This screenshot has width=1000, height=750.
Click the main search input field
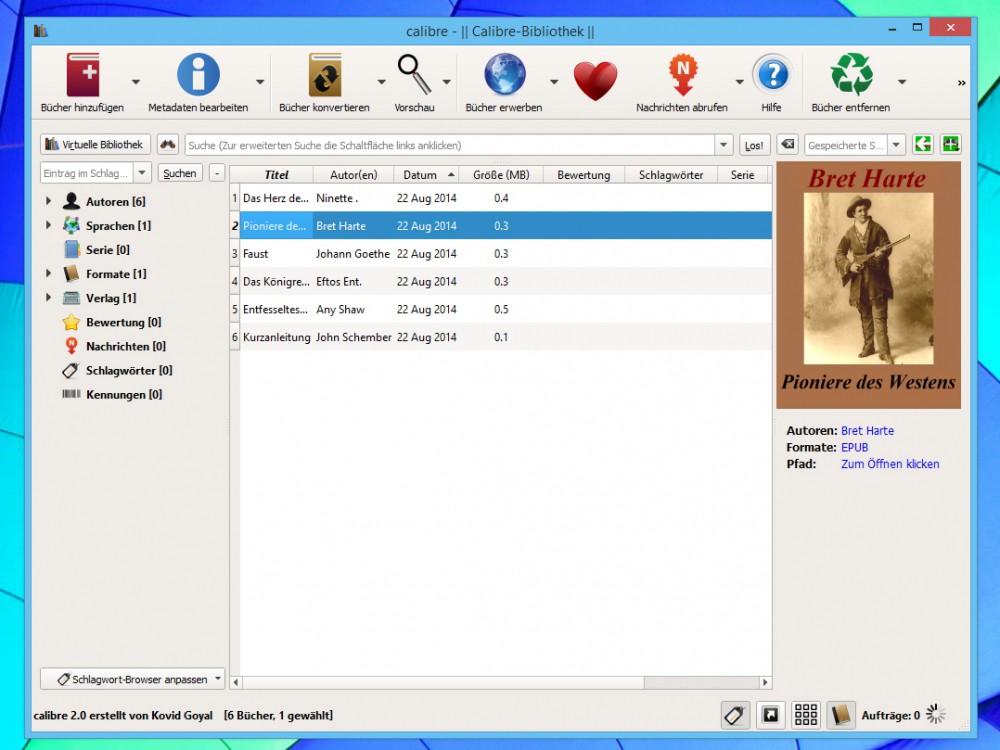click(x=450, y=146)
